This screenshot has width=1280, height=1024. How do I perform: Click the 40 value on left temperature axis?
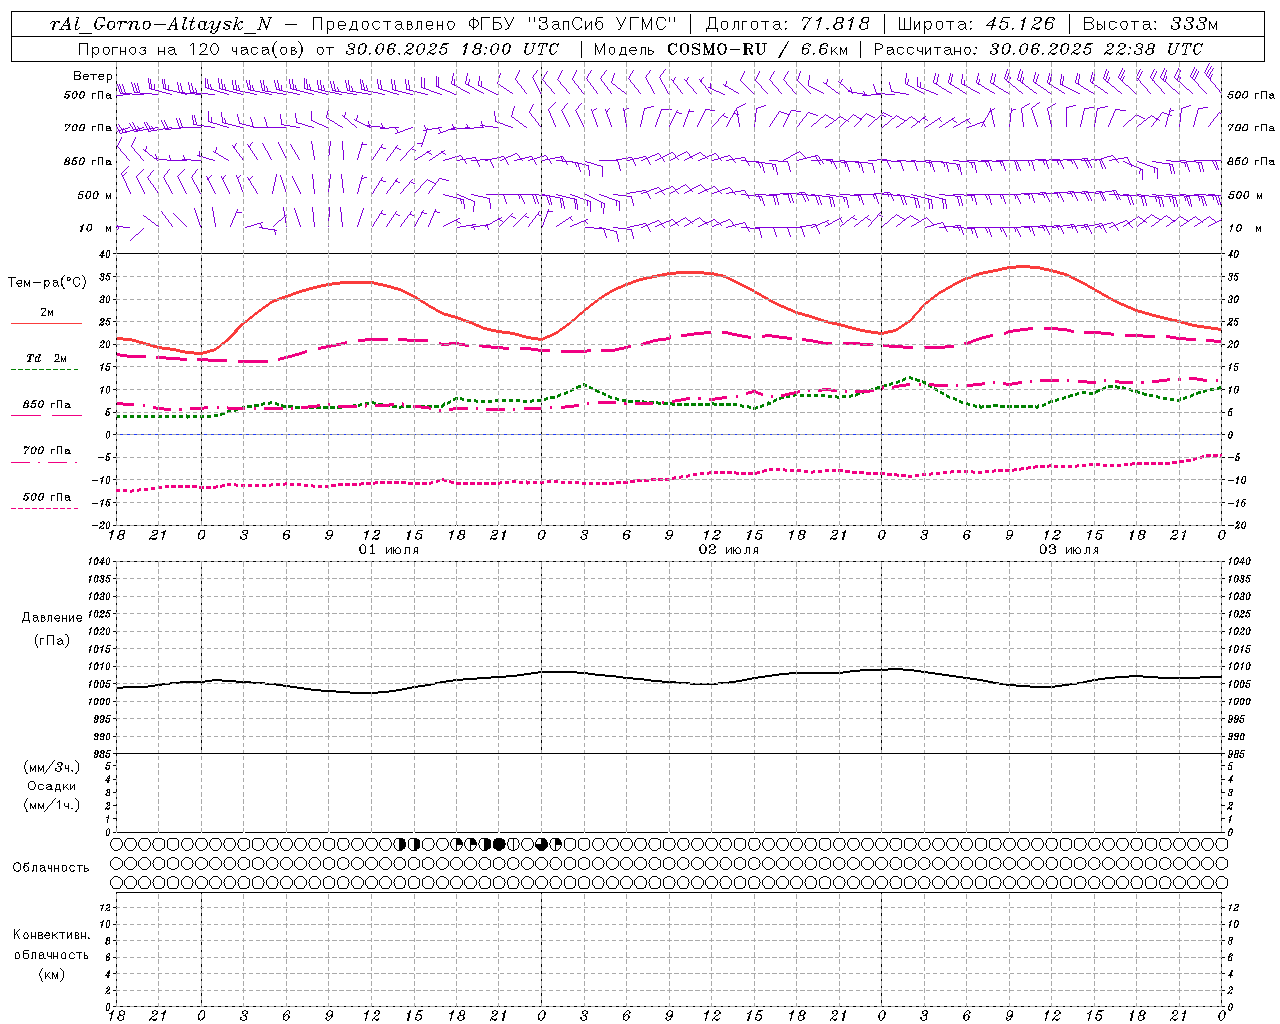(x=106, y=254)
